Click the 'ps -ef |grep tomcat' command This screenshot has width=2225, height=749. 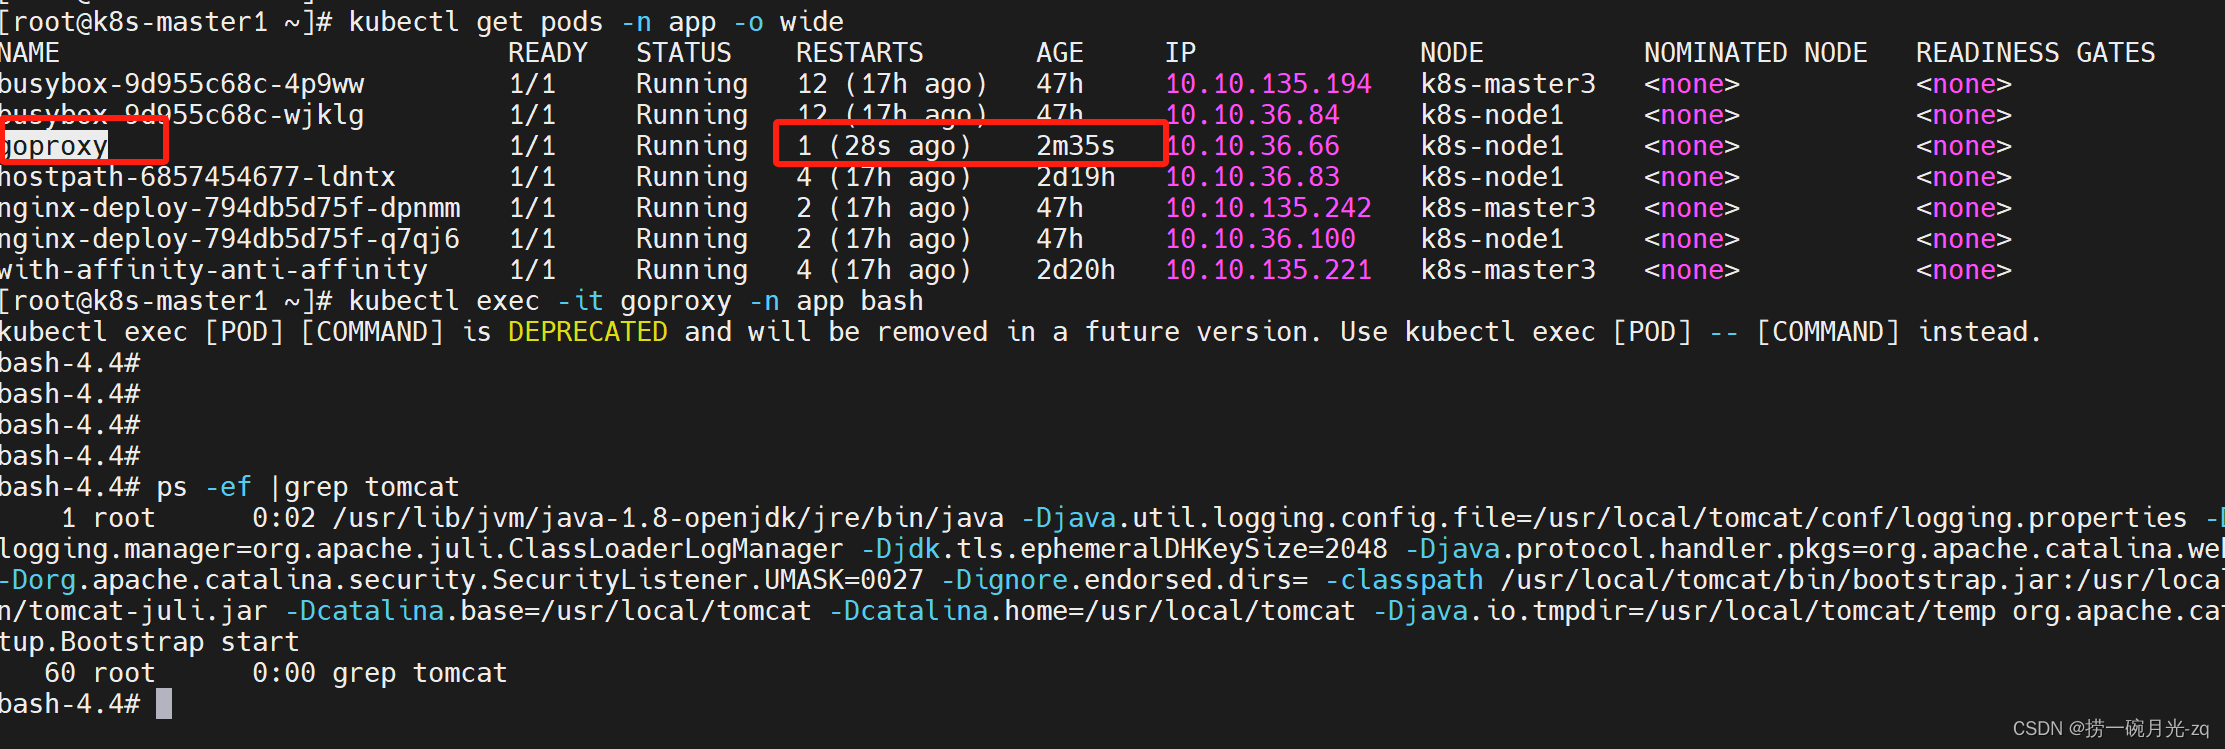point(308,487)
